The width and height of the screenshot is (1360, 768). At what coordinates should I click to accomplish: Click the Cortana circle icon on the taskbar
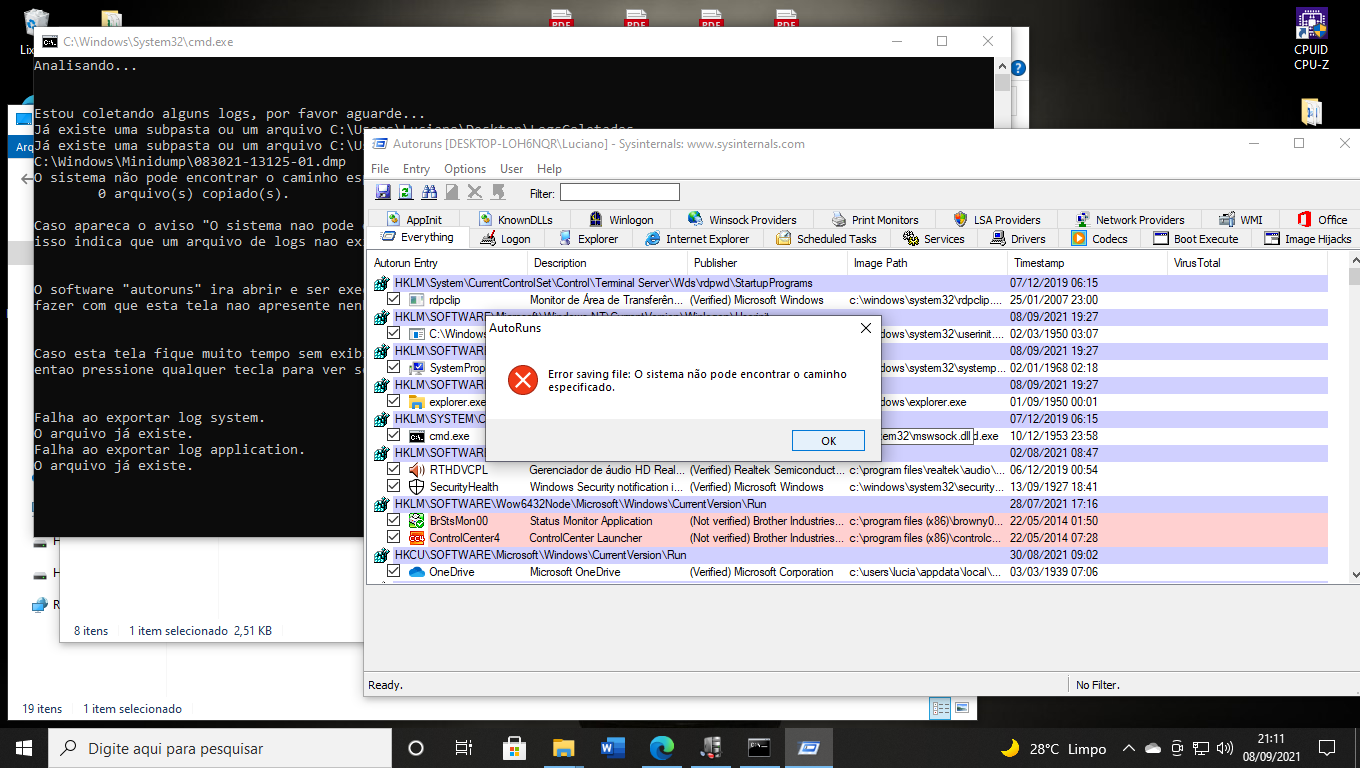tap(416, 748)
